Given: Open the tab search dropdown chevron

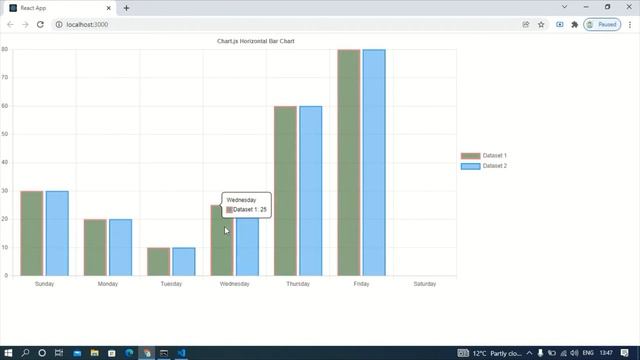Looking at the screenshot, I should (x=564, y=7).
